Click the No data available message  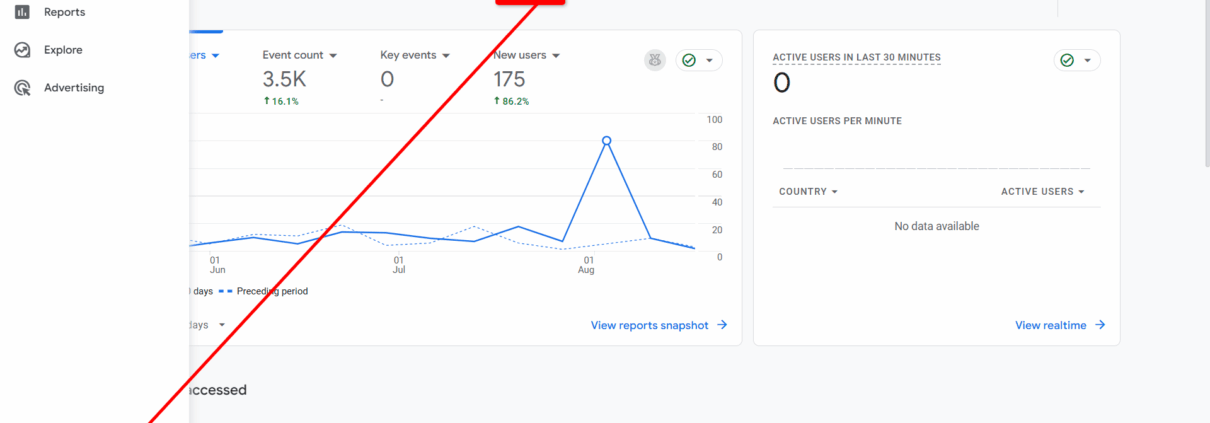coord(936,226)
